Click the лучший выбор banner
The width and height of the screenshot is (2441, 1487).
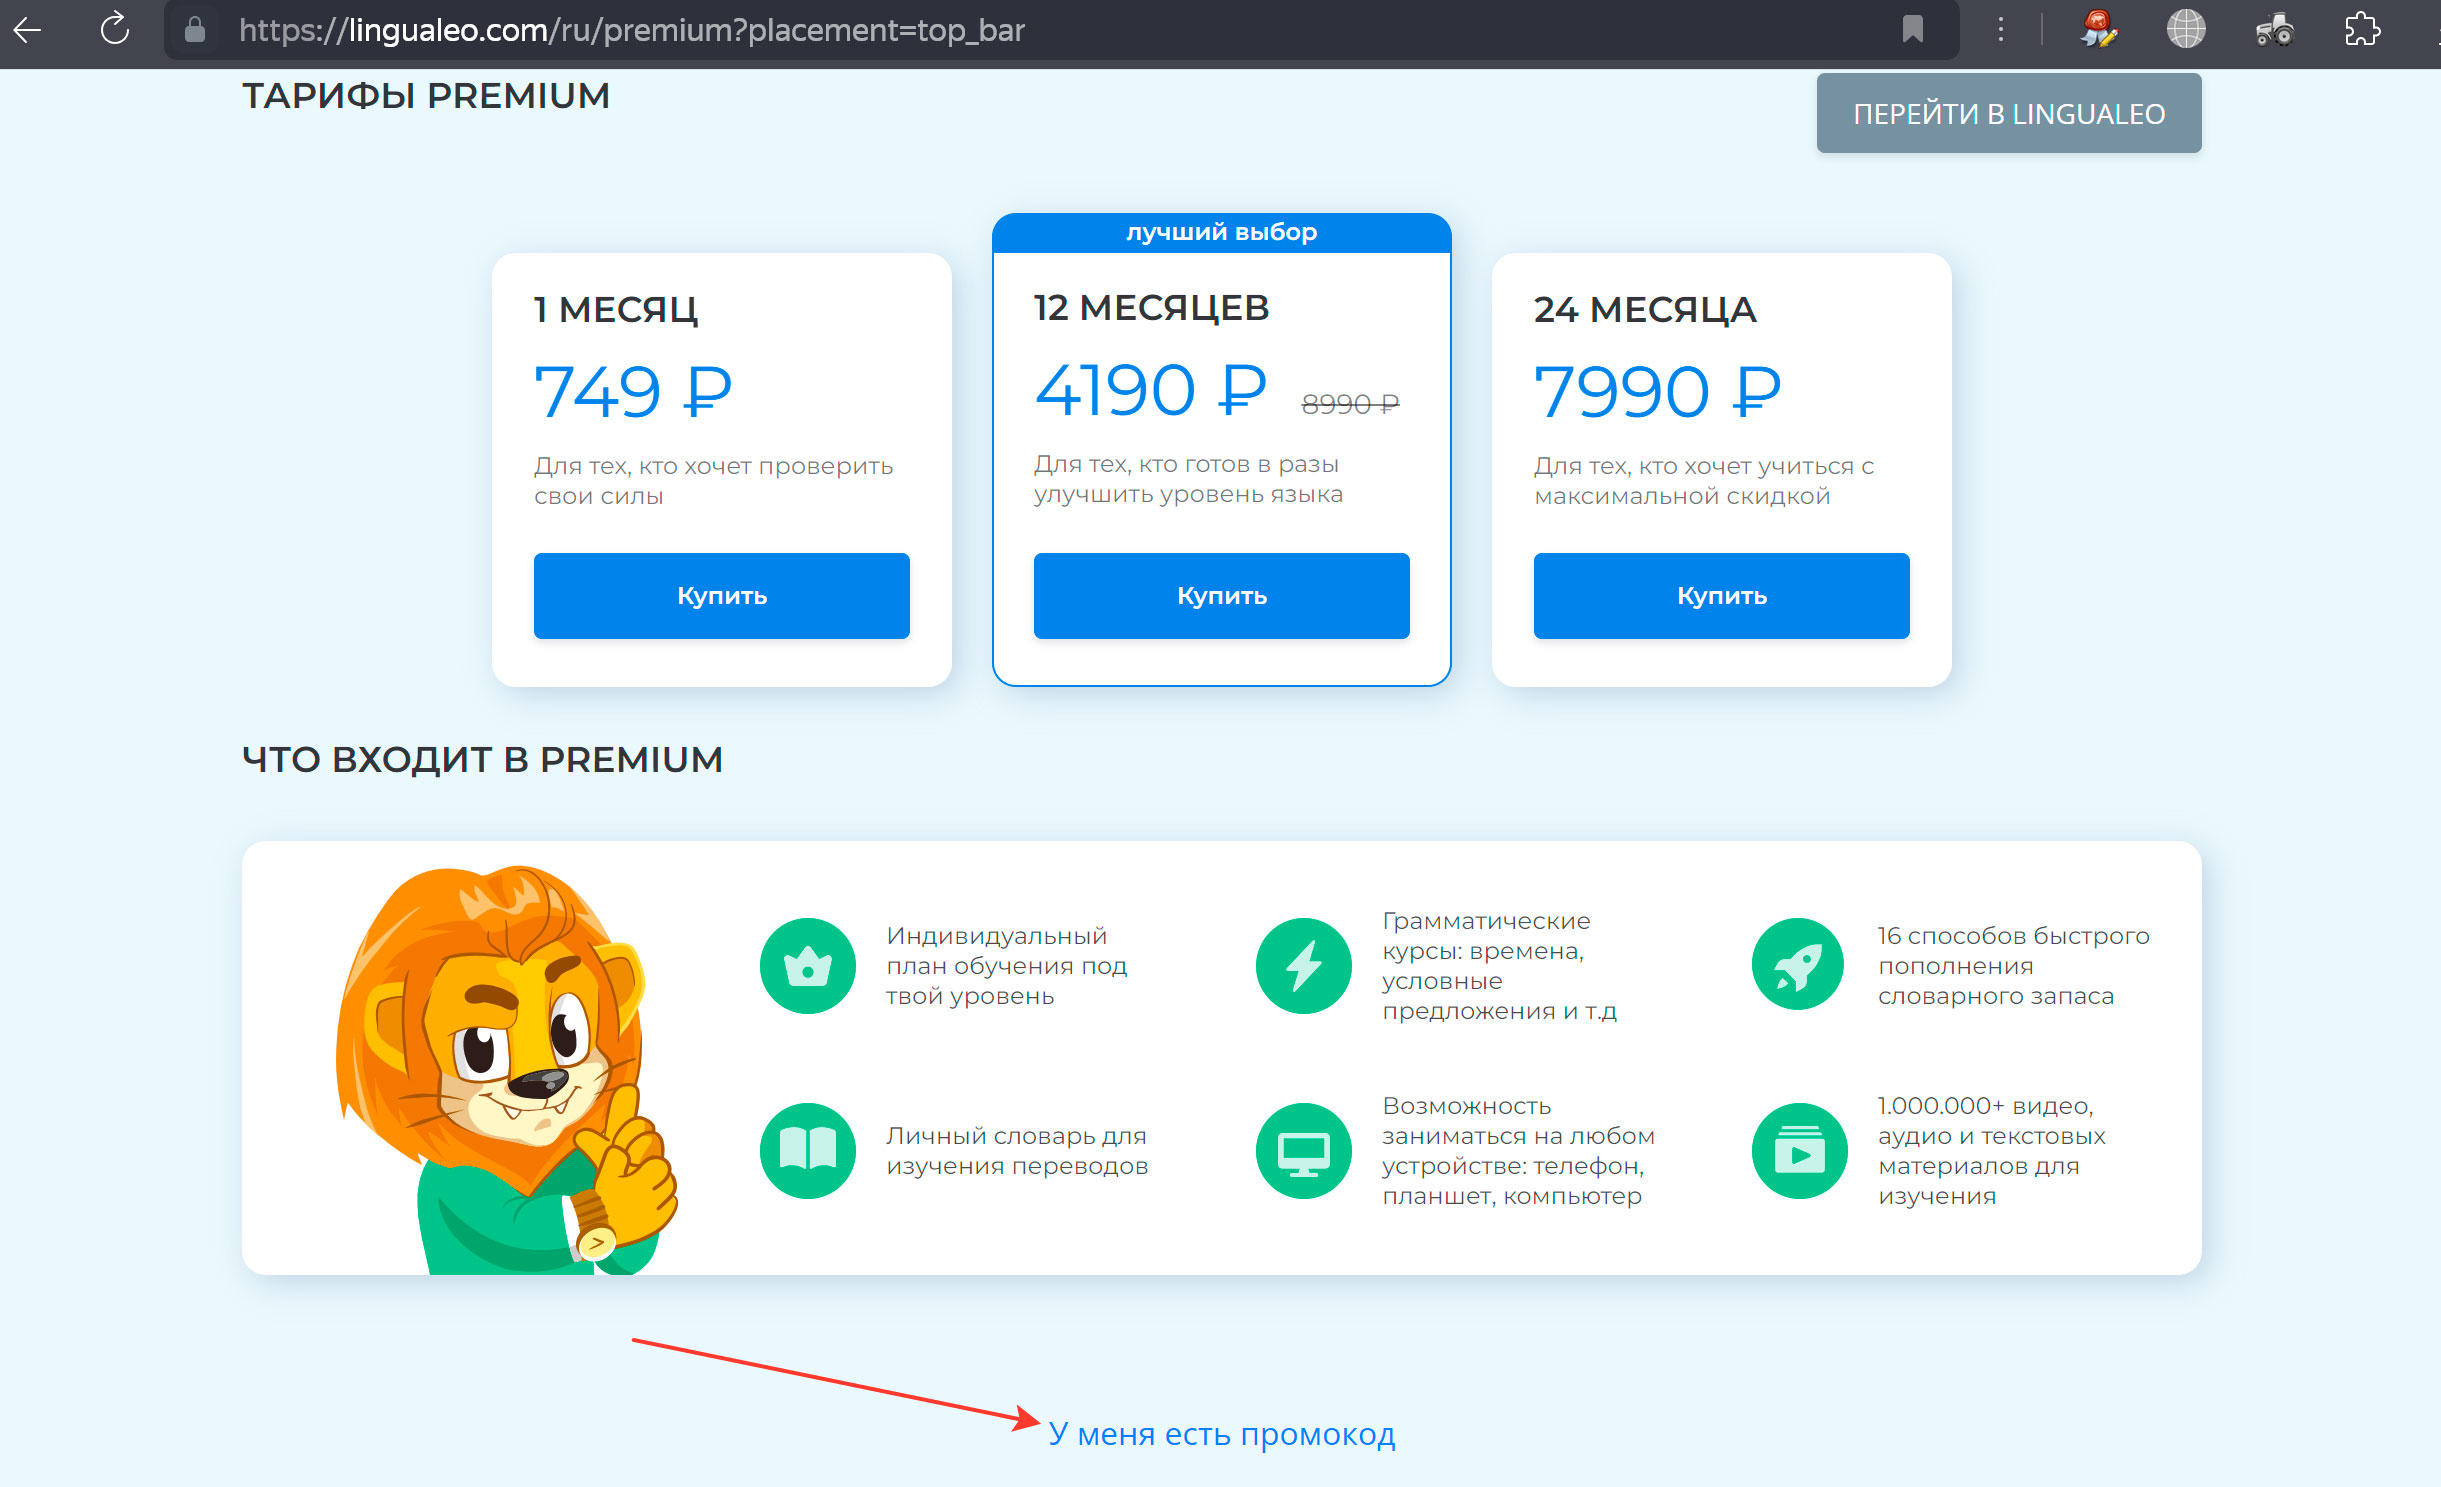click(x=1222, y=232)
